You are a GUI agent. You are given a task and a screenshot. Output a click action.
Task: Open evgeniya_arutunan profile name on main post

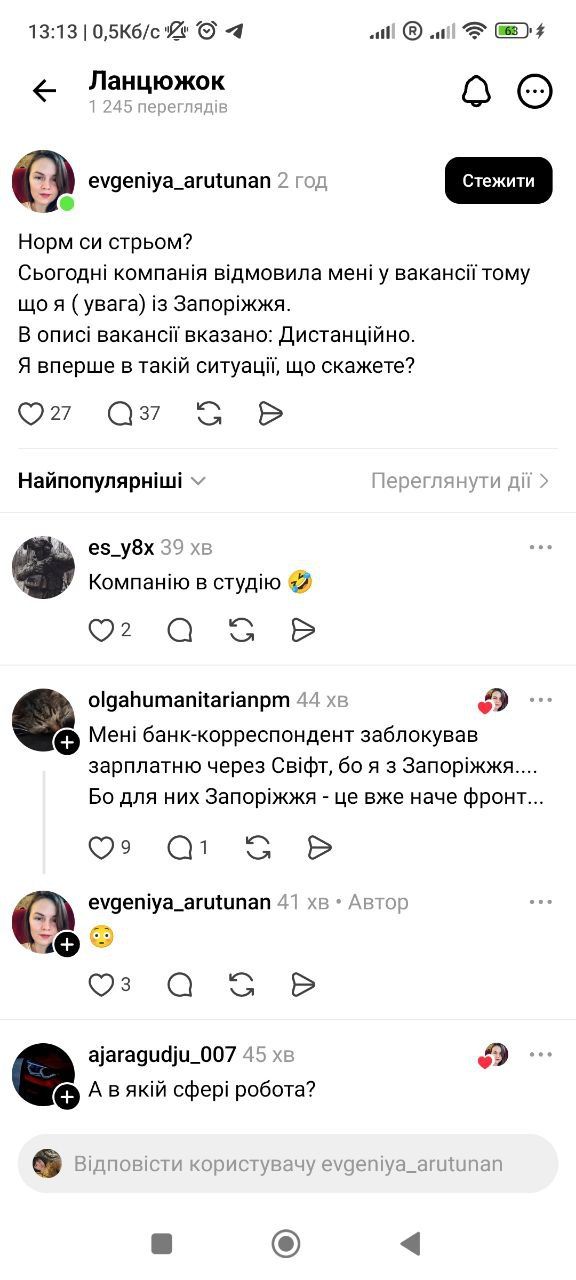pos(180,181)
